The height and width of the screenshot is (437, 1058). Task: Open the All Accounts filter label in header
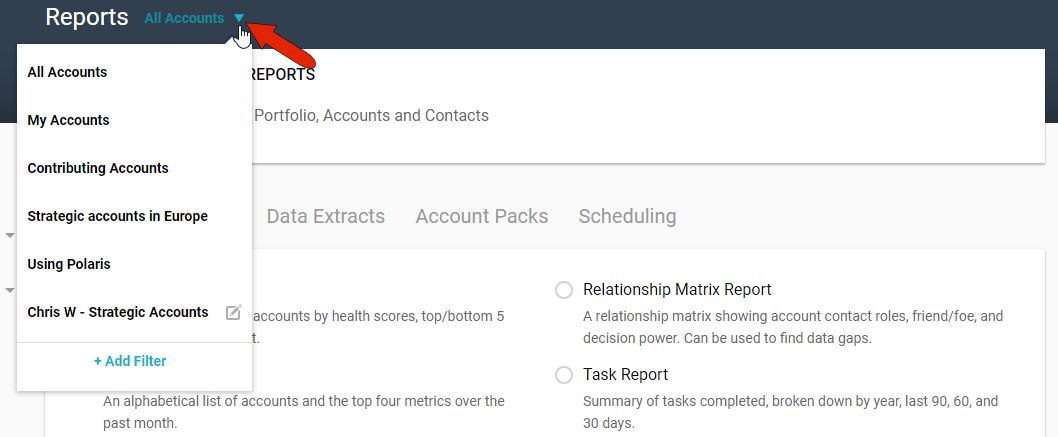point(184,18)
